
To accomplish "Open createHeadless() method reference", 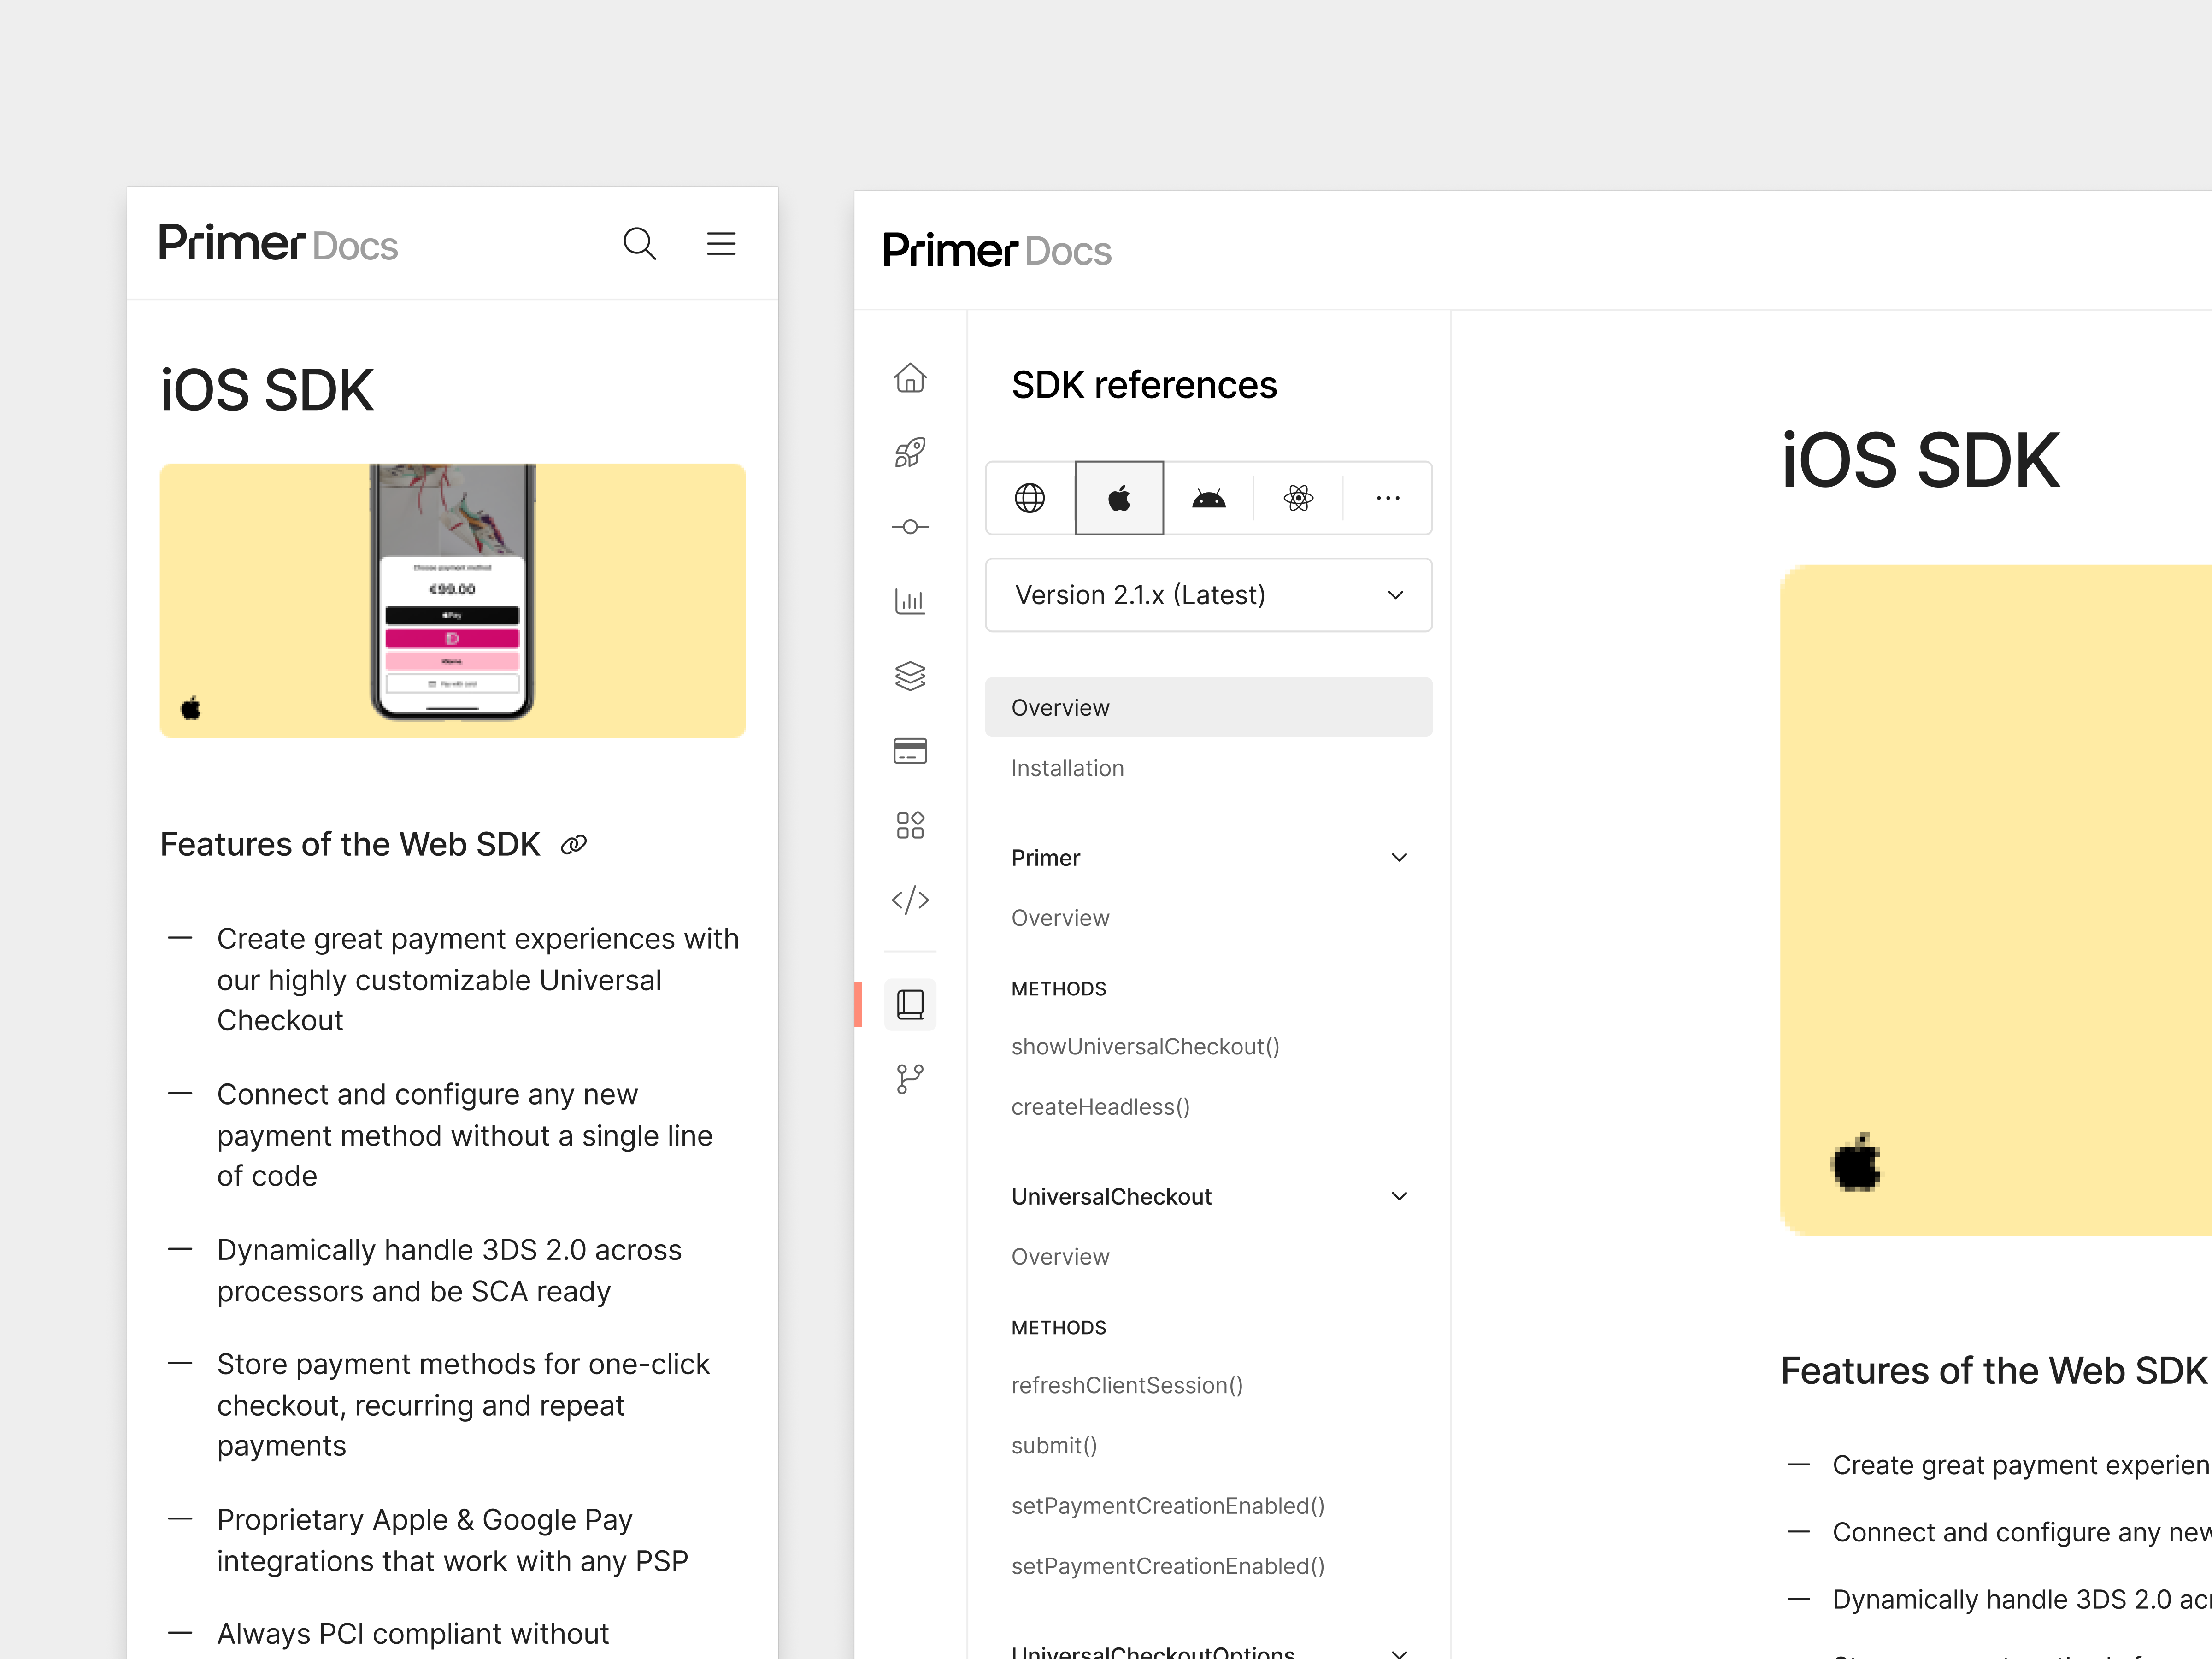I will [1100, 1107].
